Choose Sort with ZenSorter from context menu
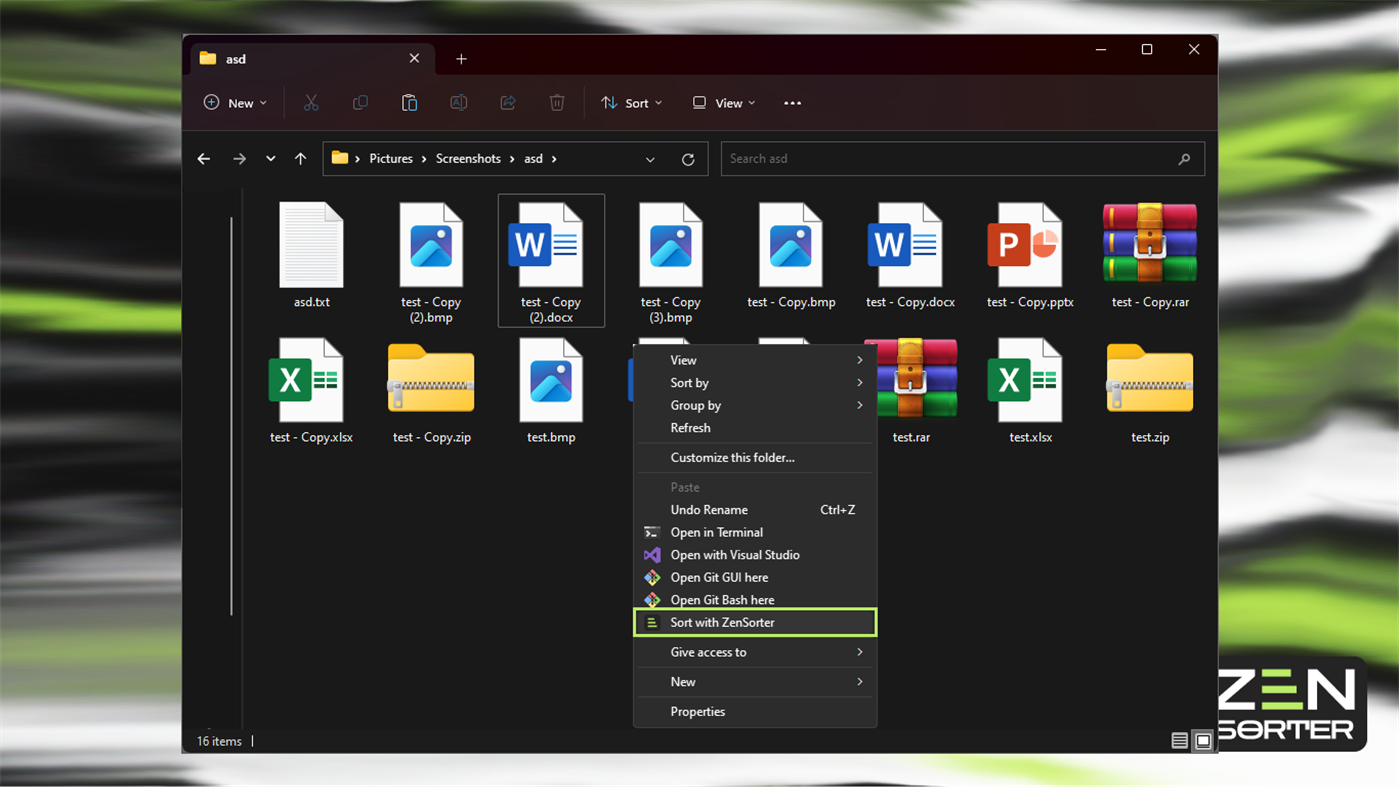The width and height of the screenshot is (1399, 787). [x=723, y=622]
